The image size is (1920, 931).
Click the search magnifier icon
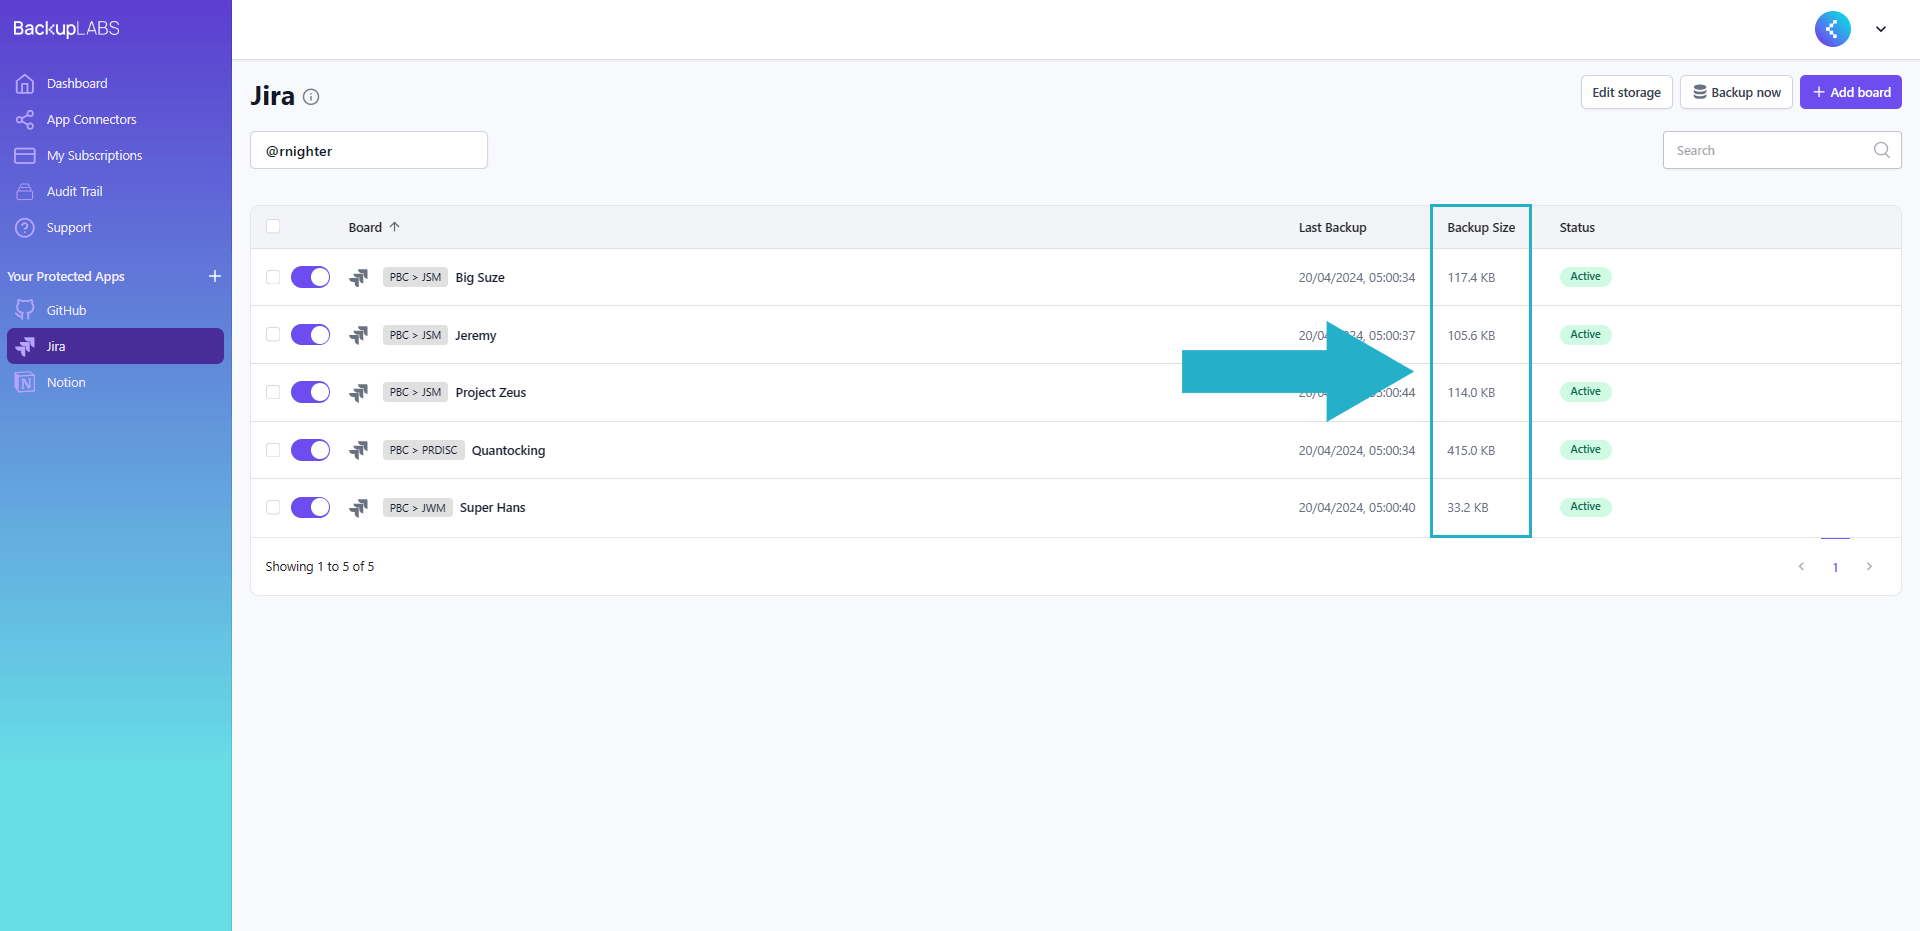(x=1881, y=150)
